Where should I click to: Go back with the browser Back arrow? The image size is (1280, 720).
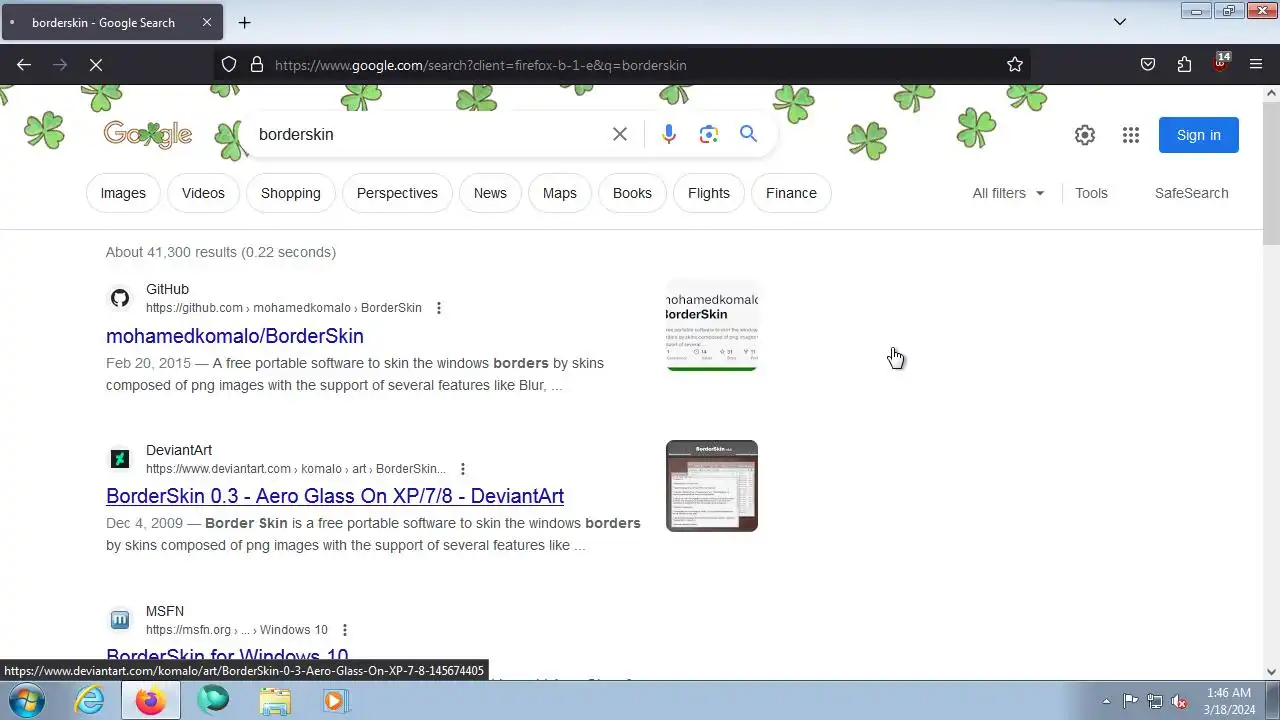tap(24, 65)
